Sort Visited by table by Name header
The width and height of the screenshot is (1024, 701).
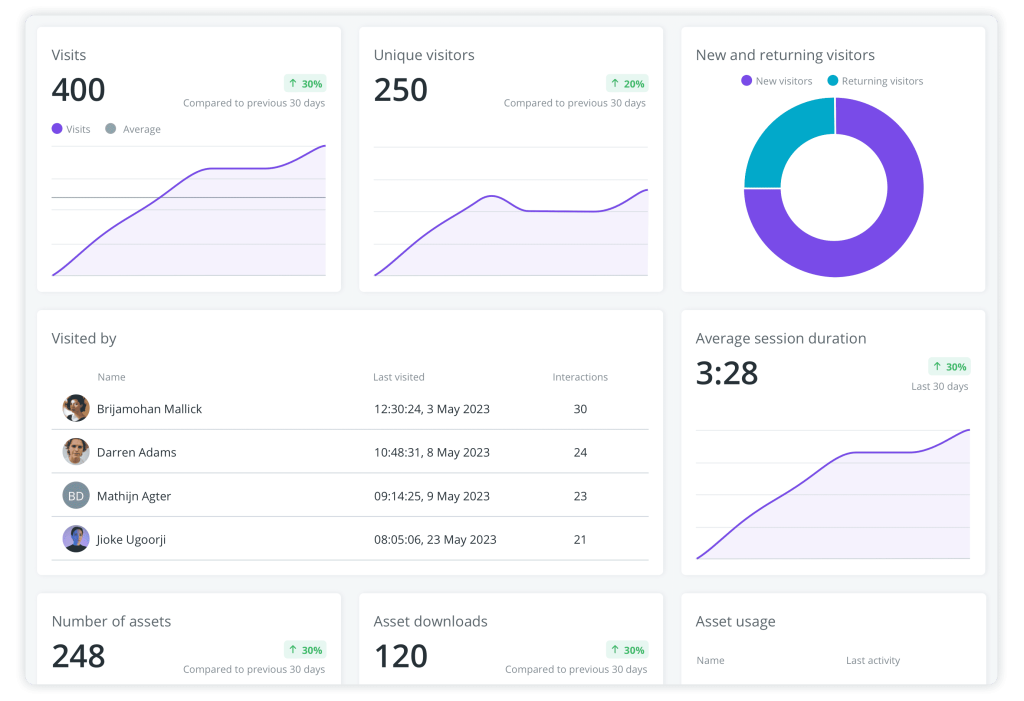(x=111, y=377)
